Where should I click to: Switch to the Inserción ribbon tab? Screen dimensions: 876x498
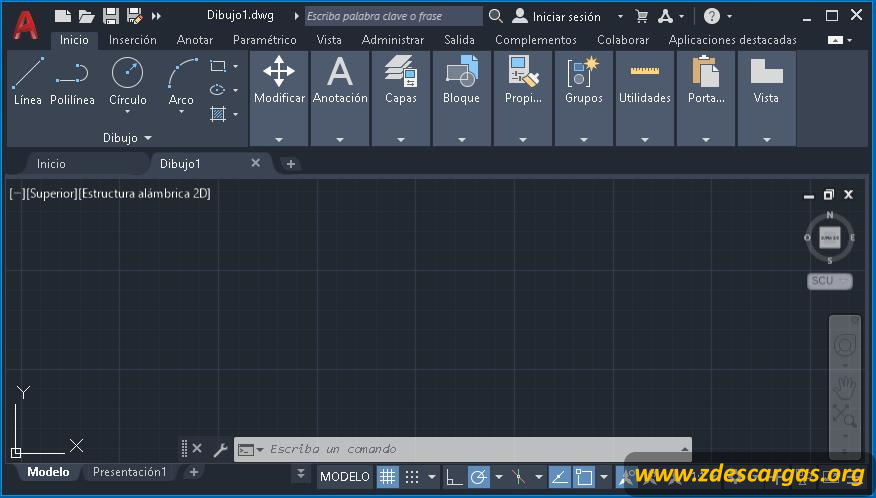click(x=132, y=40)
